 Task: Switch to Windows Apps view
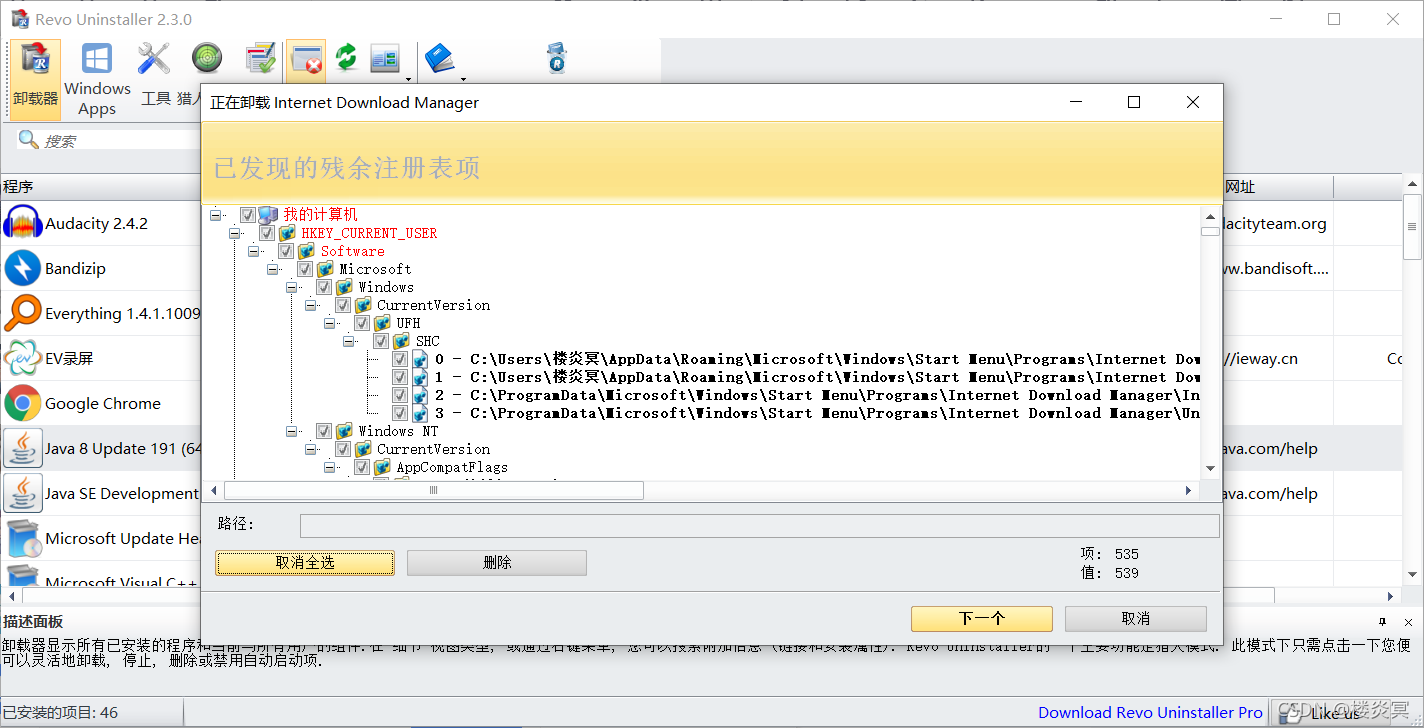coord(97,78)
